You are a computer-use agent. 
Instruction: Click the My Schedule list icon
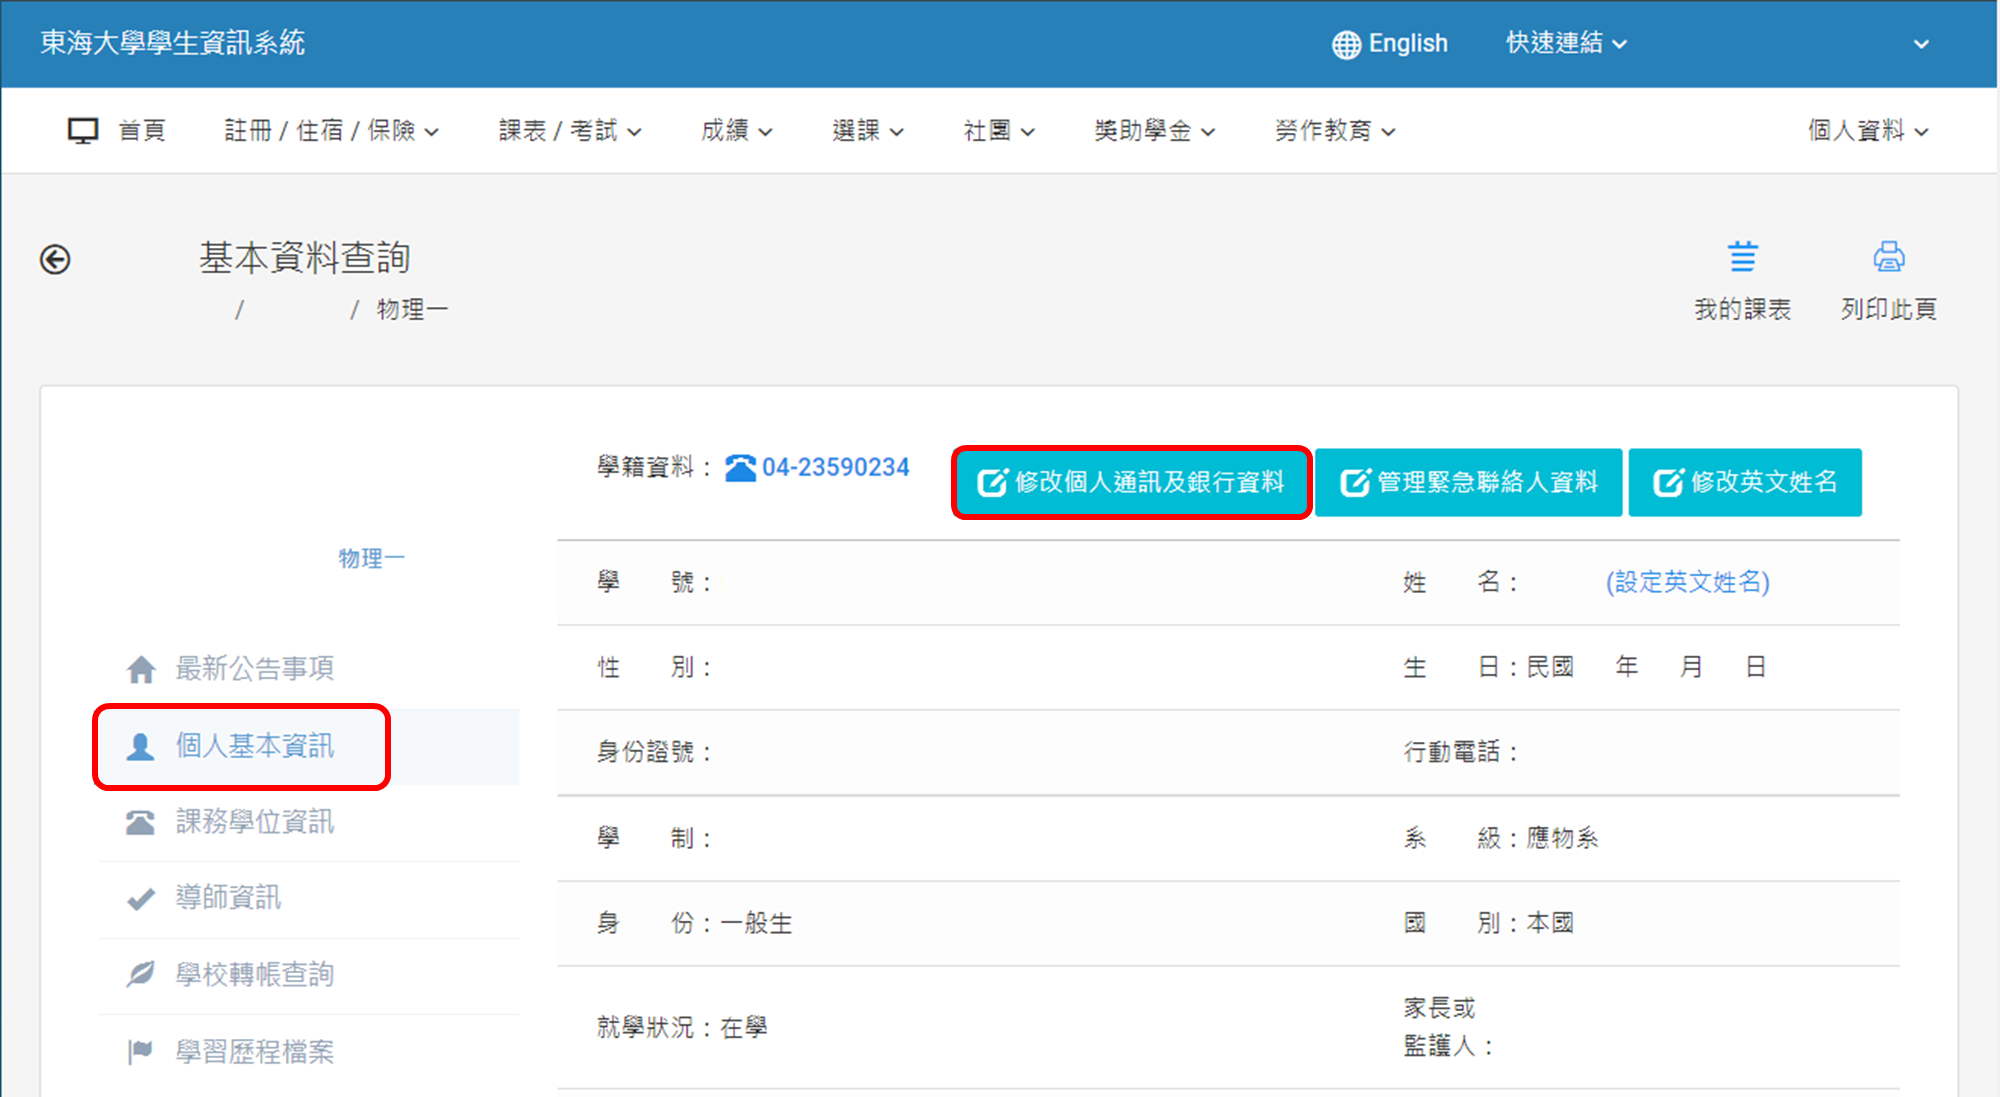click(1742, 257)
